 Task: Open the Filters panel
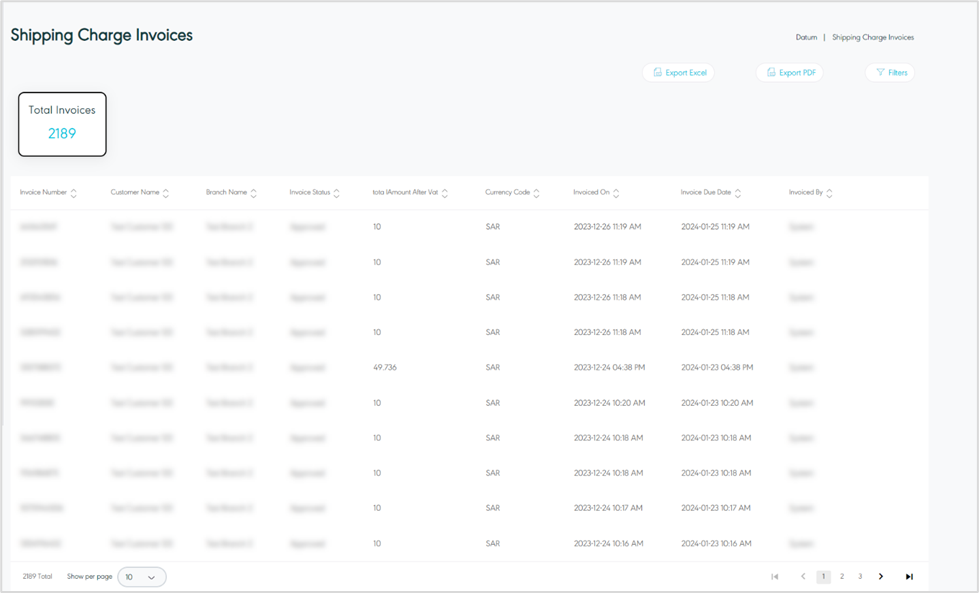(890, 73)
